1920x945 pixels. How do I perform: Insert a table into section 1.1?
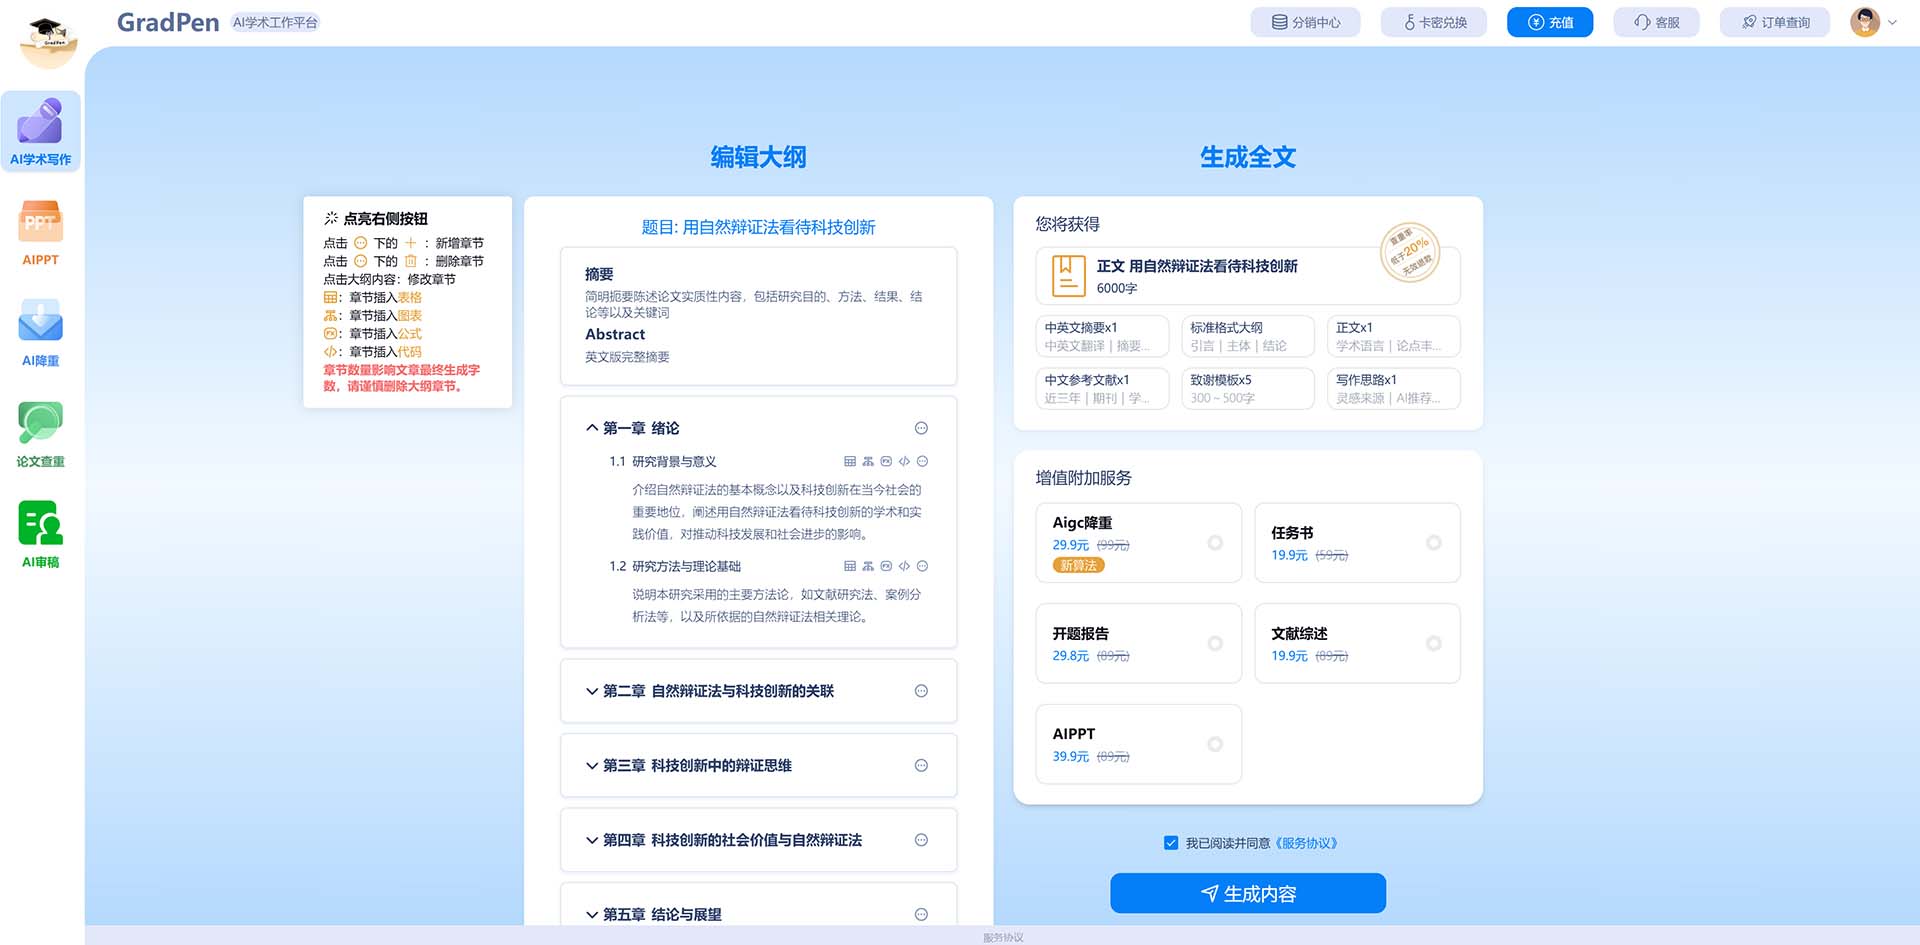click(x=850, y=462)
